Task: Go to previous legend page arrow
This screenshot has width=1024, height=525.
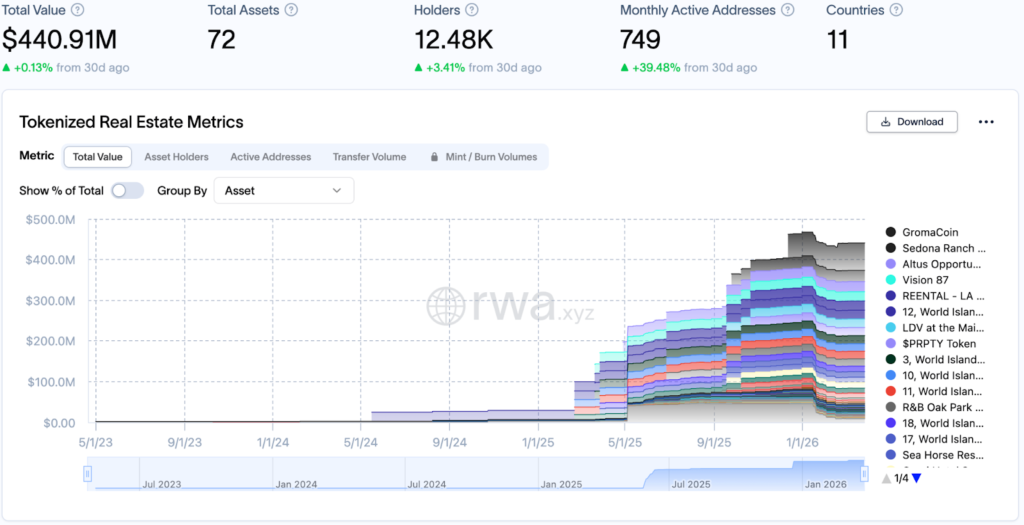Action: 886,479
